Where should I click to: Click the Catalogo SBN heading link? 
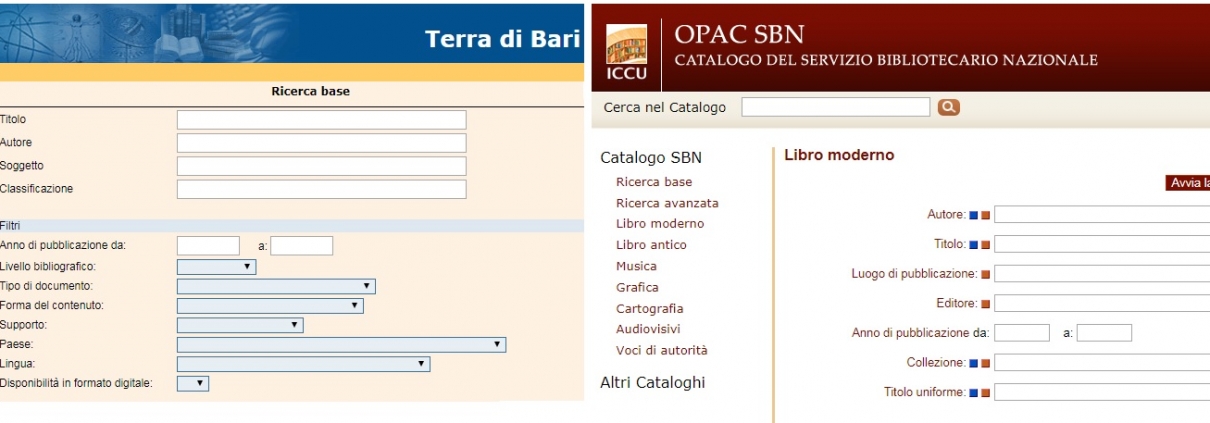pos(651,157)
